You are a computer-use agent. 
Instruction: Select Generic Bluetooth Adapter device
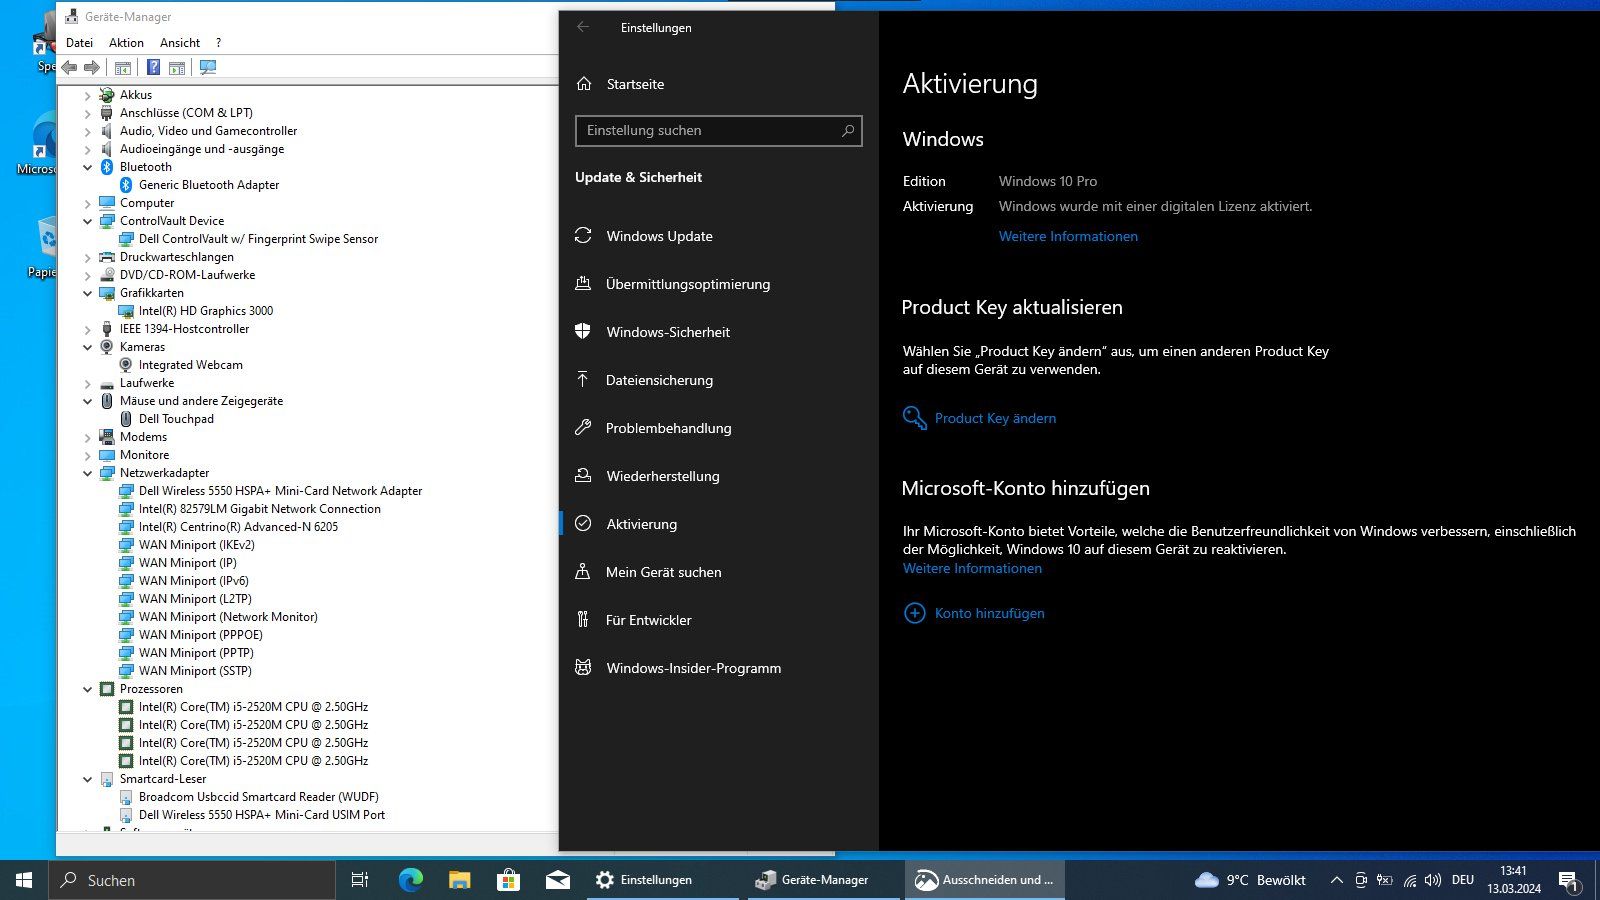pyautogui.click(x=209, y=185)
